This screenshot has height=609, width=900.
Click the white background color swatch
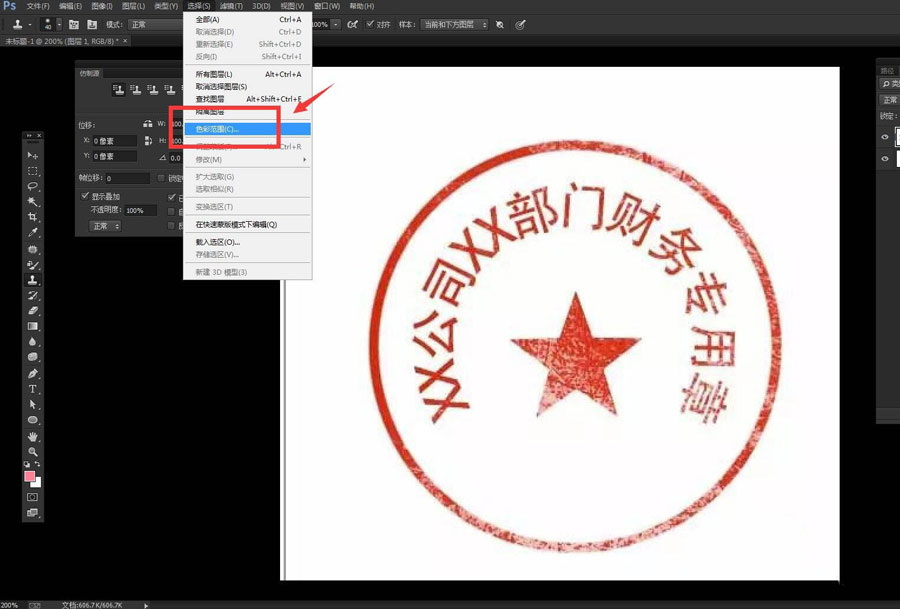(37, 484)
